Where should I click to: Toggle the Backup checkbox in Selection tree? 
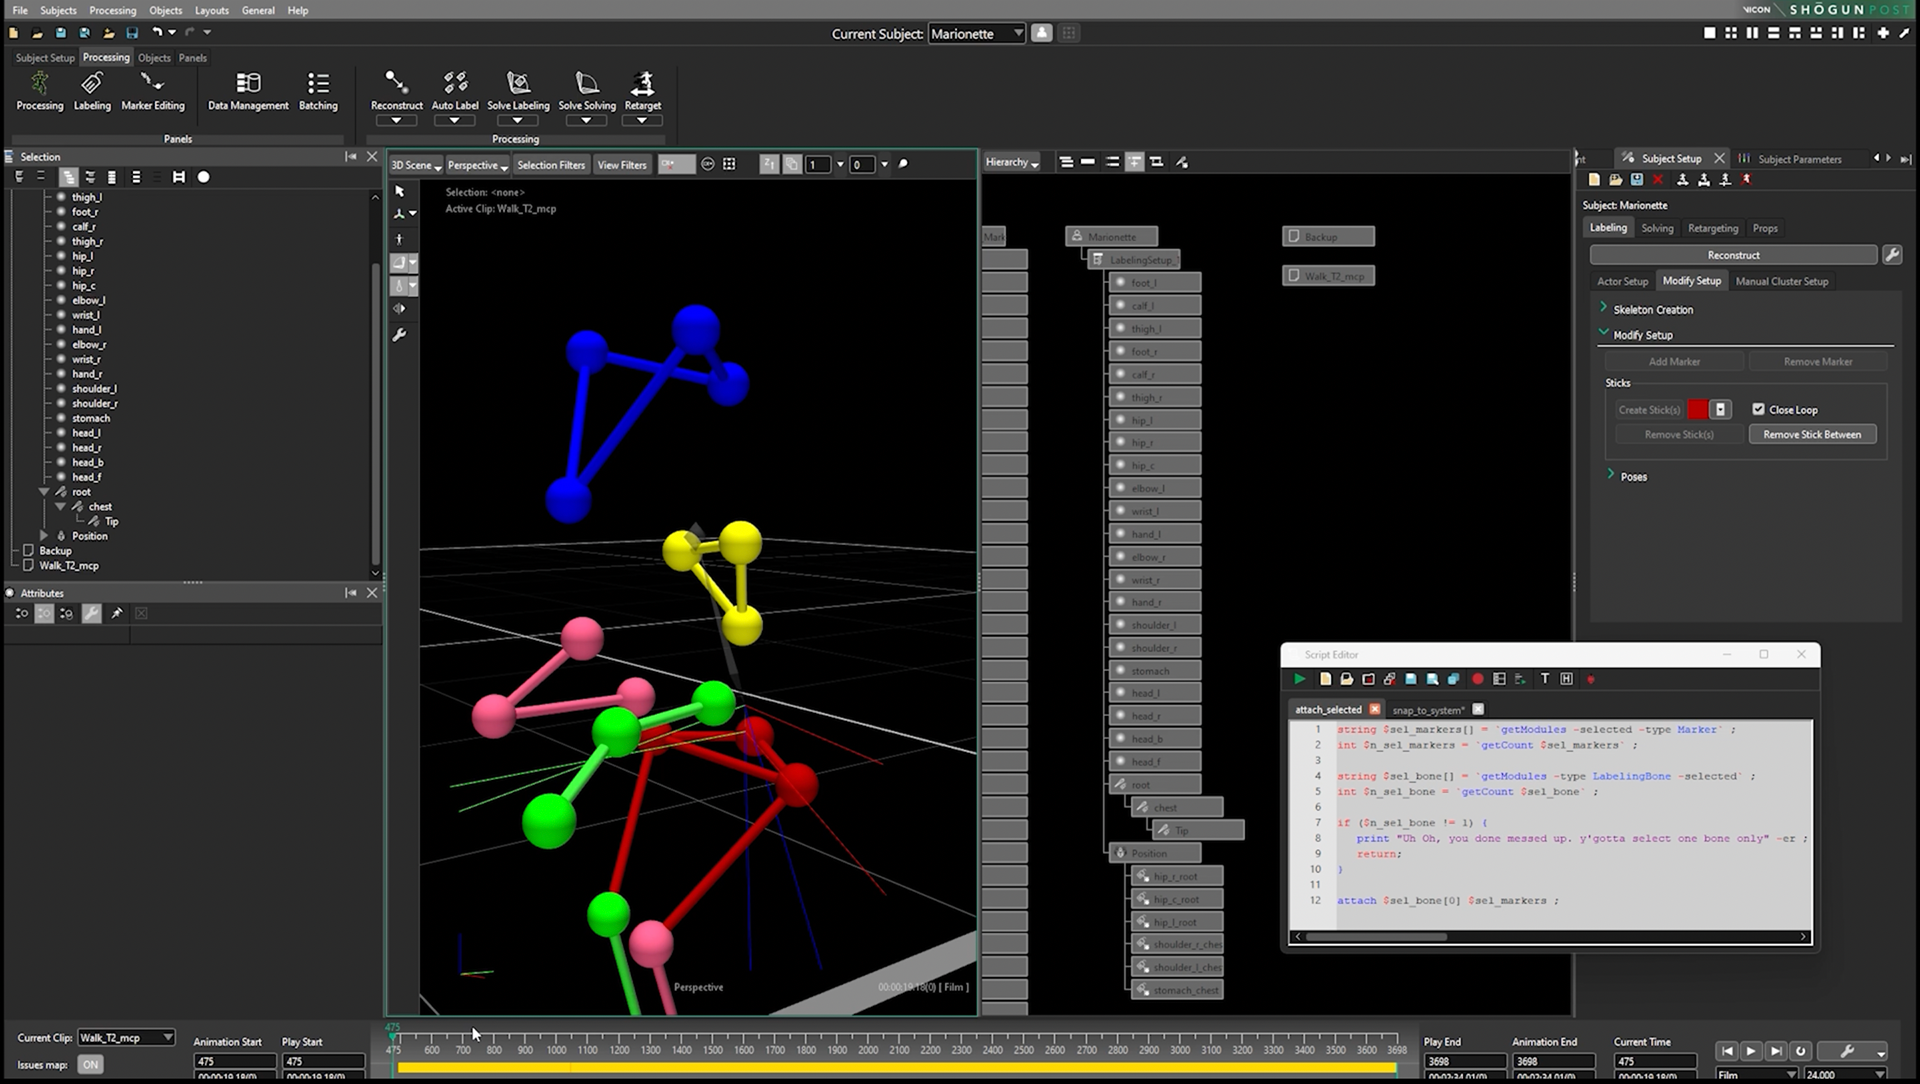[x=28, y=551]
